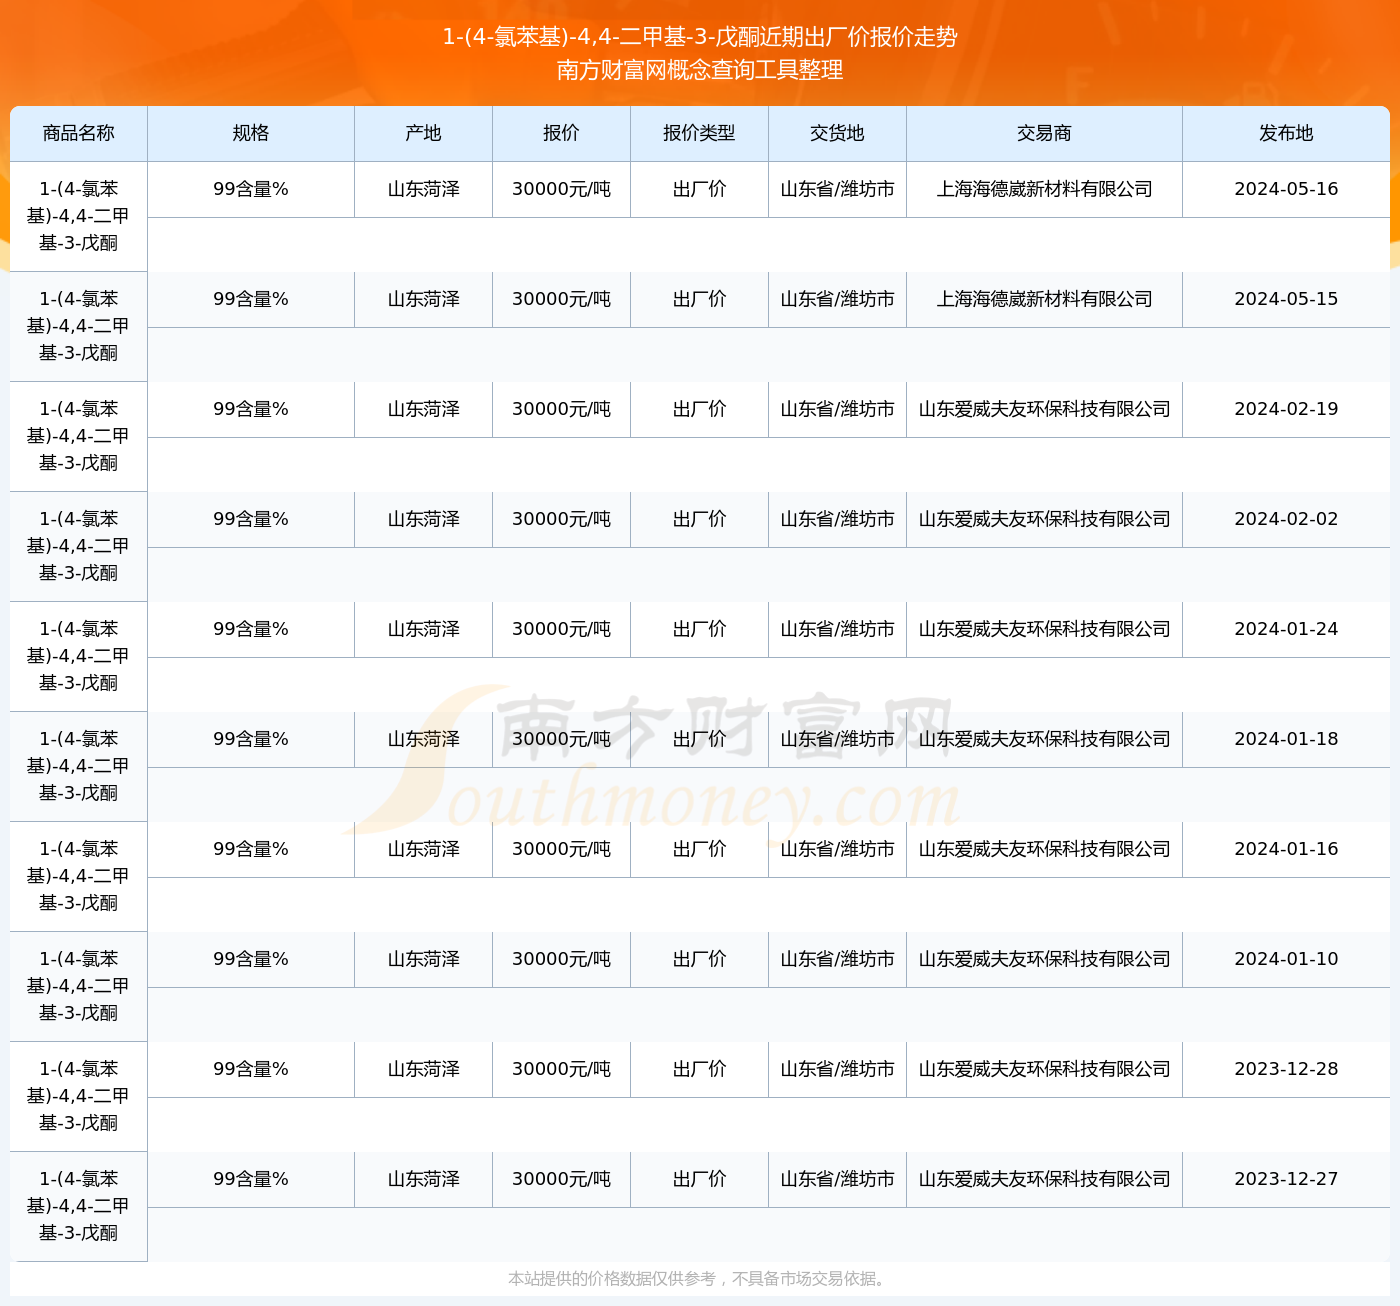
Task: Select the product name in the 2023-12-28 row
Action: tap(79, 1096)
